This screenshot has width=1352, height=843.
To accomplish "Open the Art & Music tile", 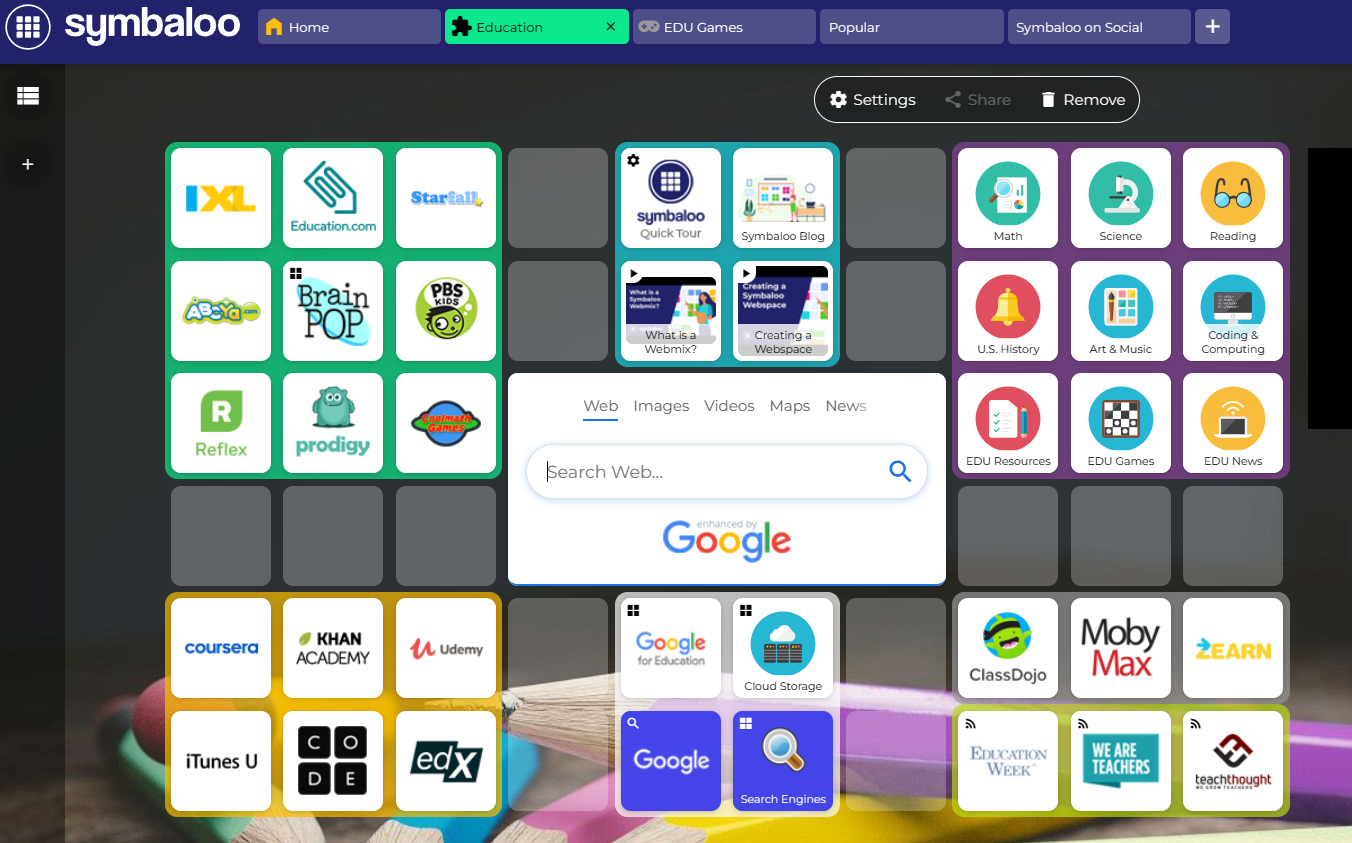I will point(1121,311).
